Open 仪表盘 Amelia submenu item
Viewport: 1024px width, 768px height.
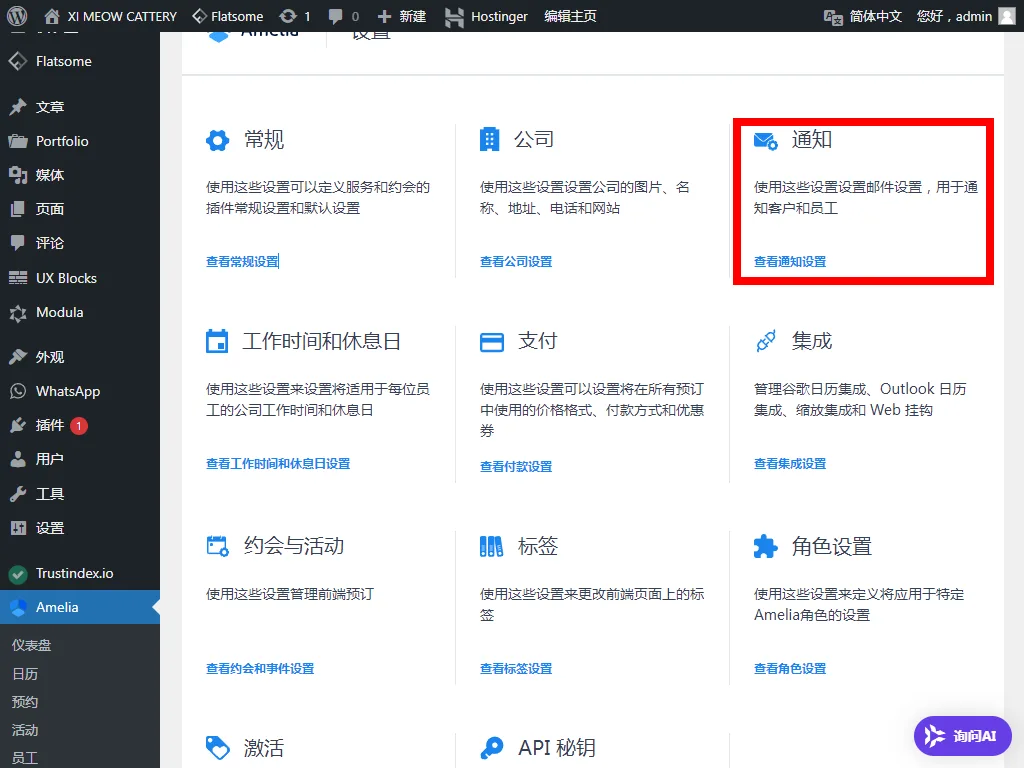(31, 645)
